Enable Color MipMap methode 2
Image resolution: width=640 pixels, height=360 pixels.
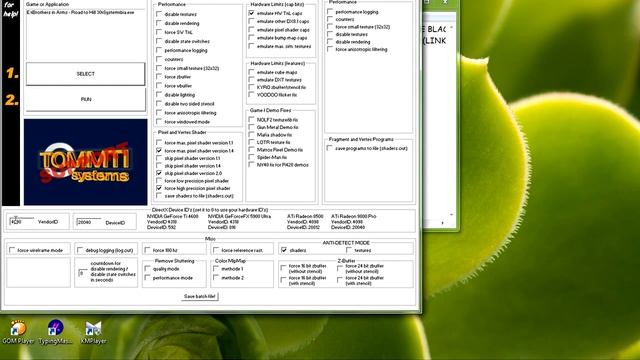coord(216,278)
